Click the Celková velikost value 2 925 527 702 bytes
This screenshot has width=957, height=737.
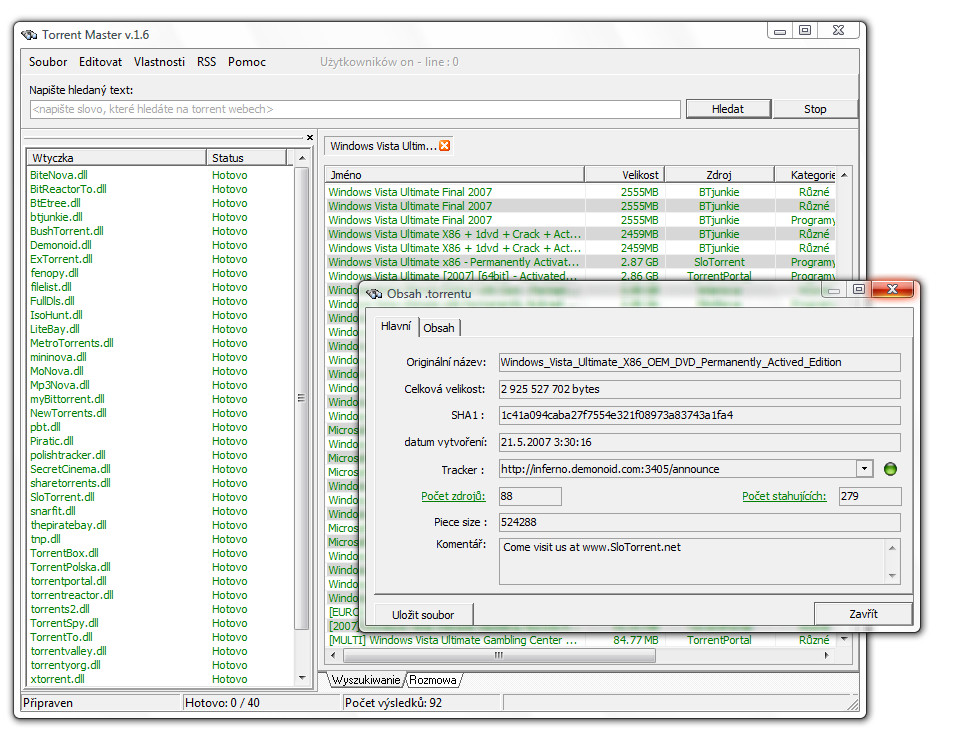click(699, 389)
